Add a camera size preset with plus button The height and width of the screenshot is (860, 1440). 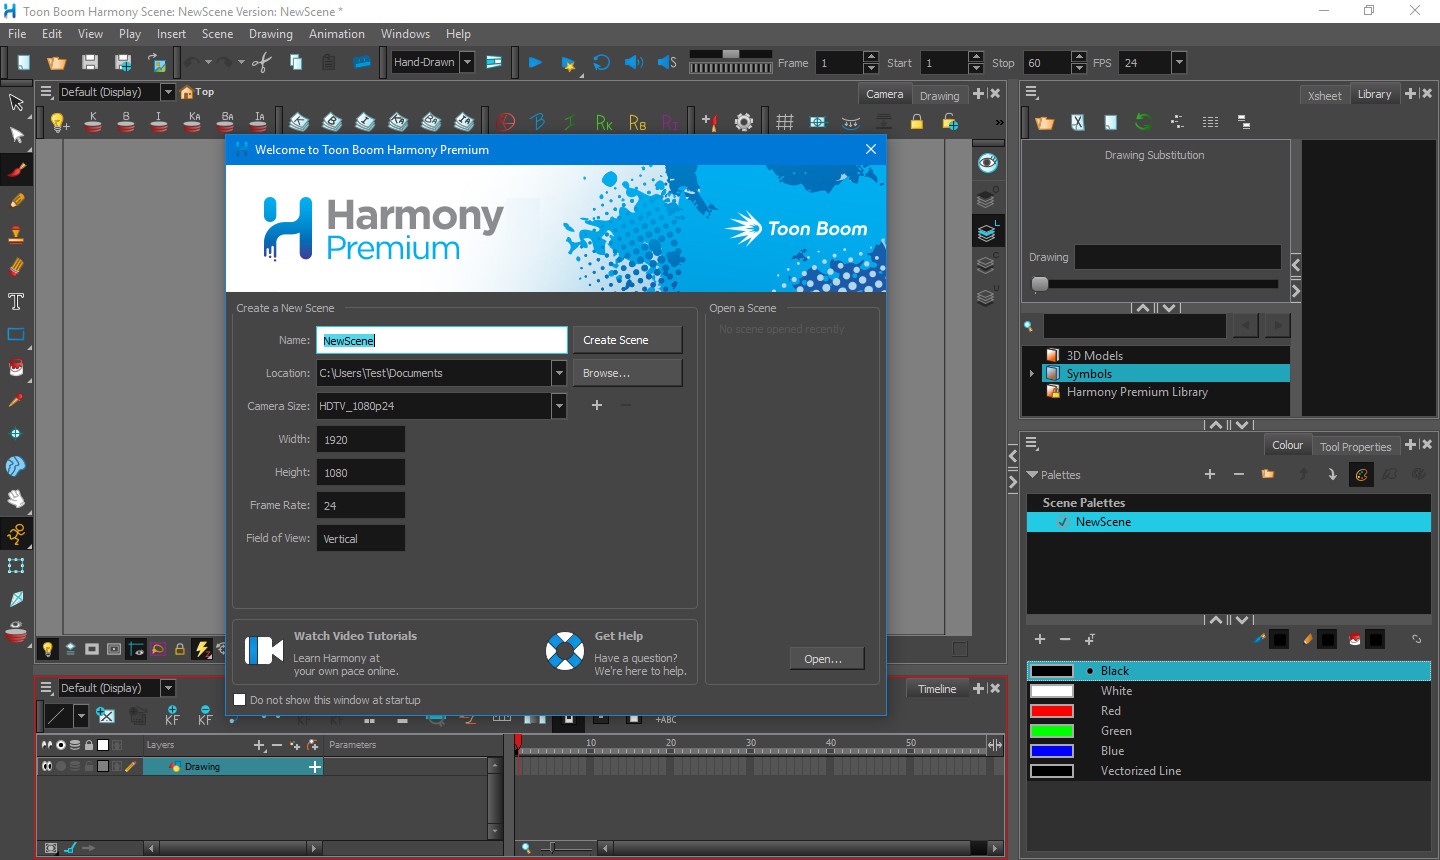point(597,405)
